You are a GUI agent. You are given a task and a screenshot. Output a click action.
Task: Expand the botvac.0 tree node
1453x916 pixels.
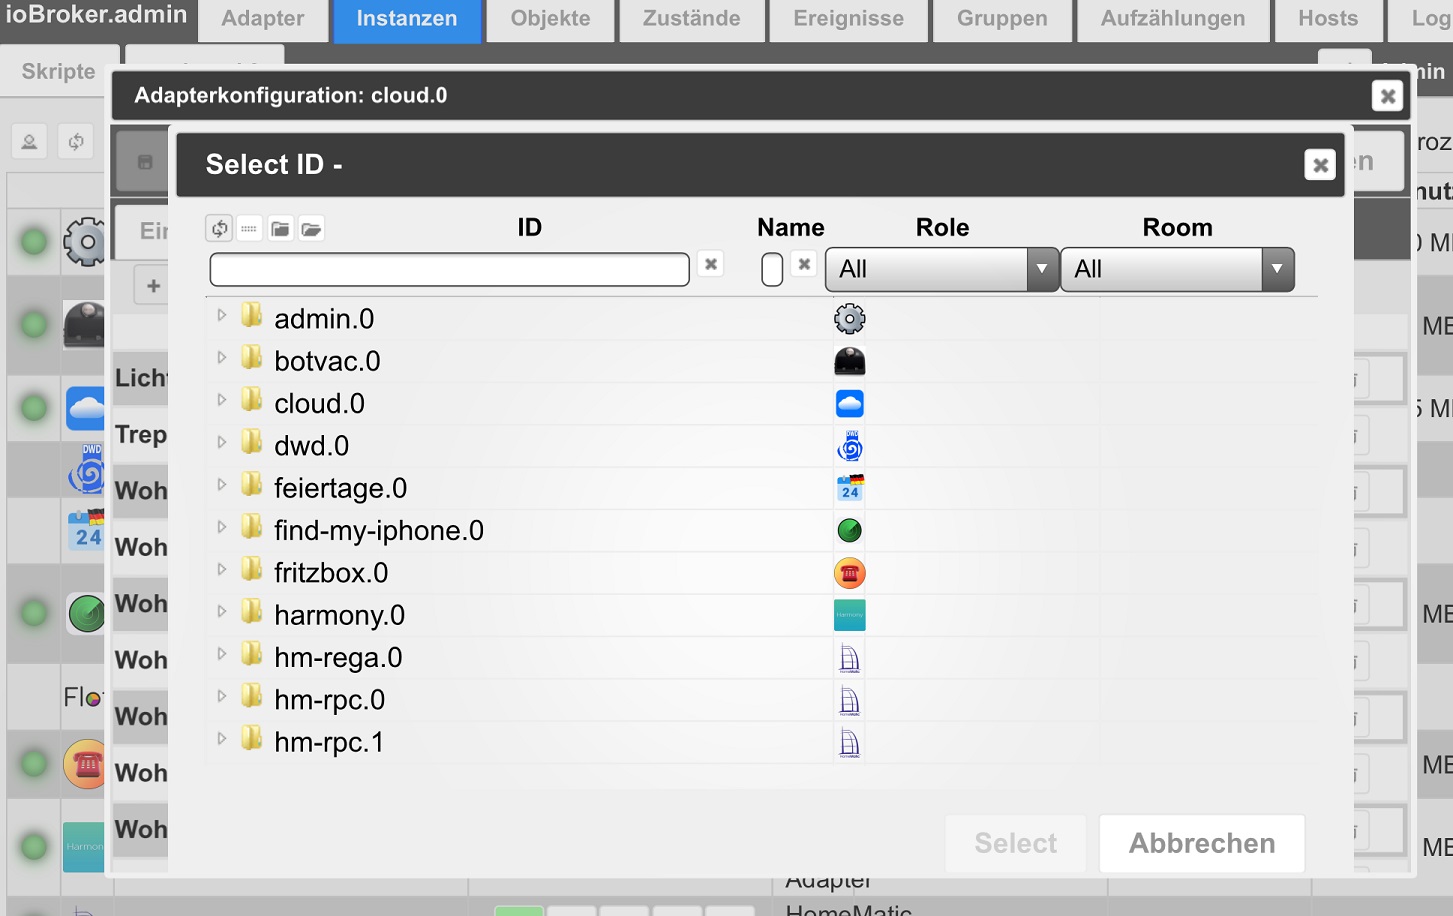click(x=222, y=358)
